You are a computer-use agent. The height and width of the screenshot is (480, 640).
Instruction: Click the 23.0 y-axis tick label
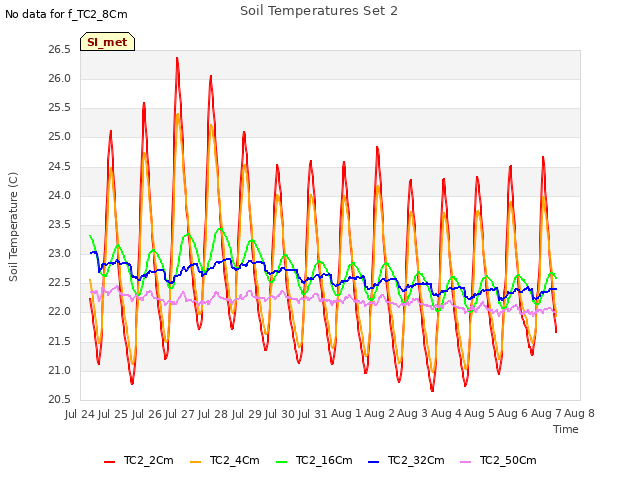pyautogui.click(x=60, y=254)
